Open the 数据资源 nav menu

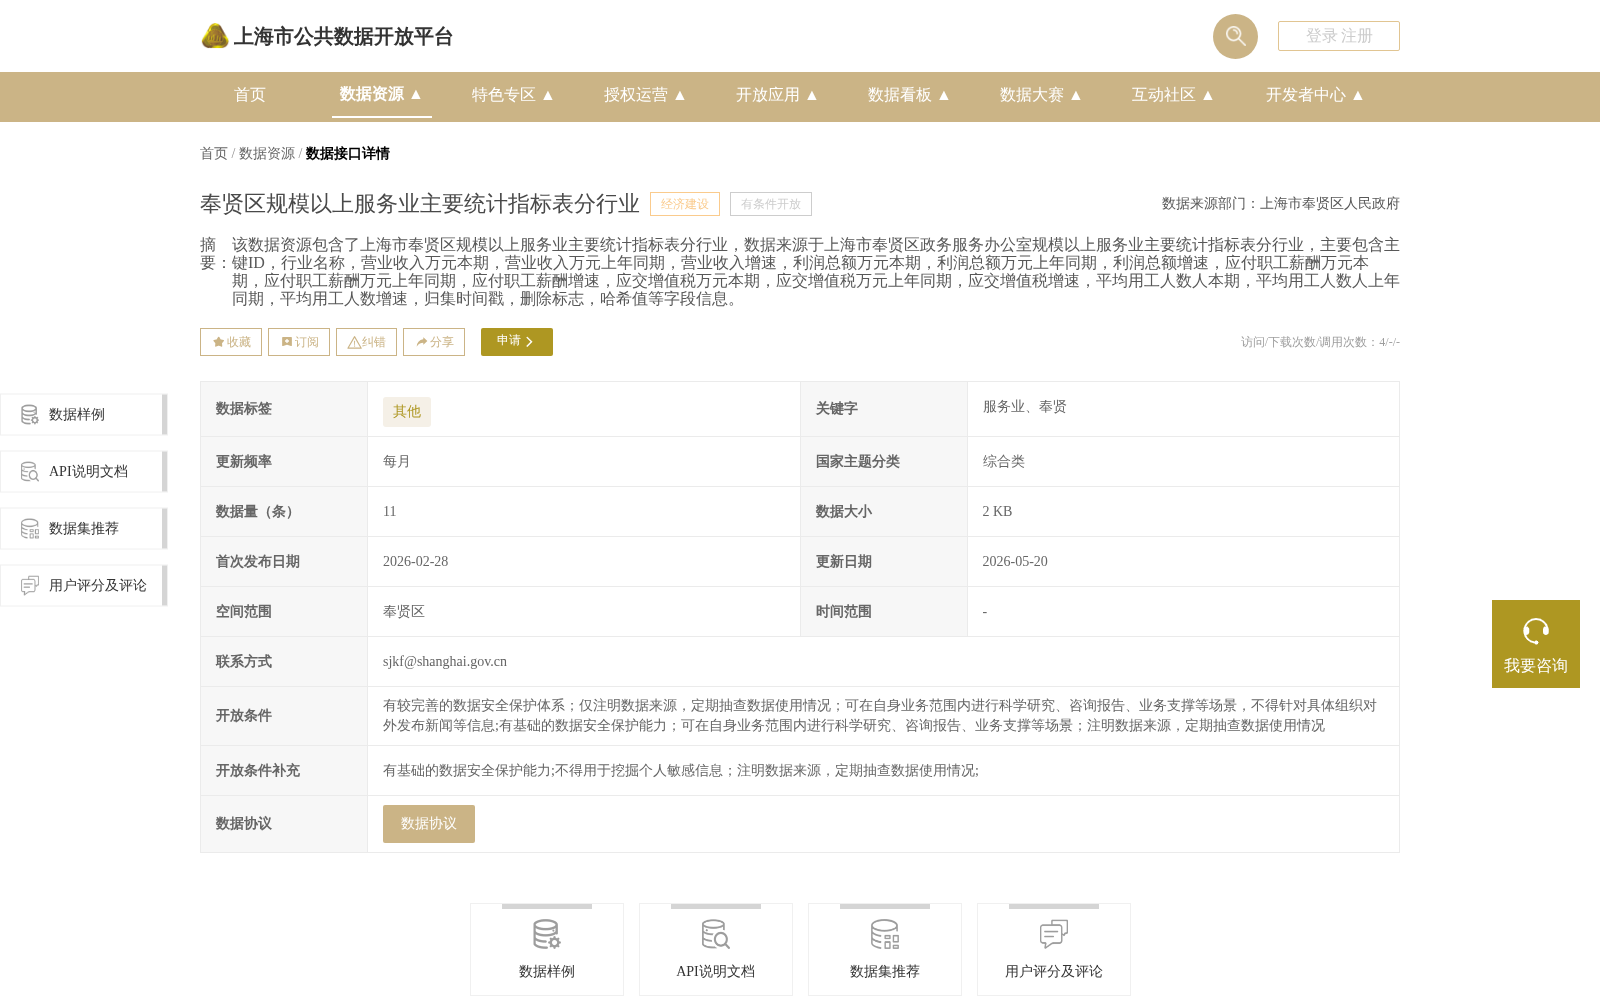point(371,94)
